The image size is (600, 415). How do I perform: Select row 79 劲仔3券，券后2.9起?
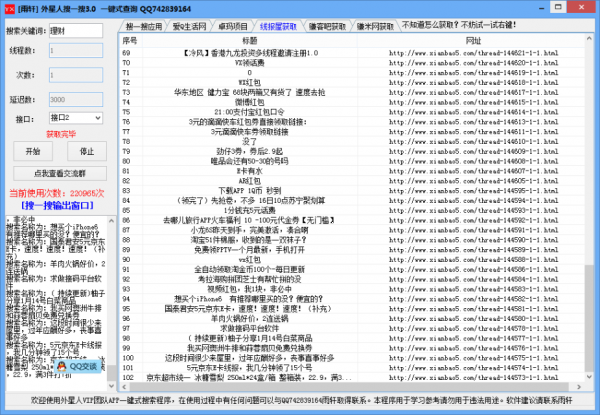(352, 151)
